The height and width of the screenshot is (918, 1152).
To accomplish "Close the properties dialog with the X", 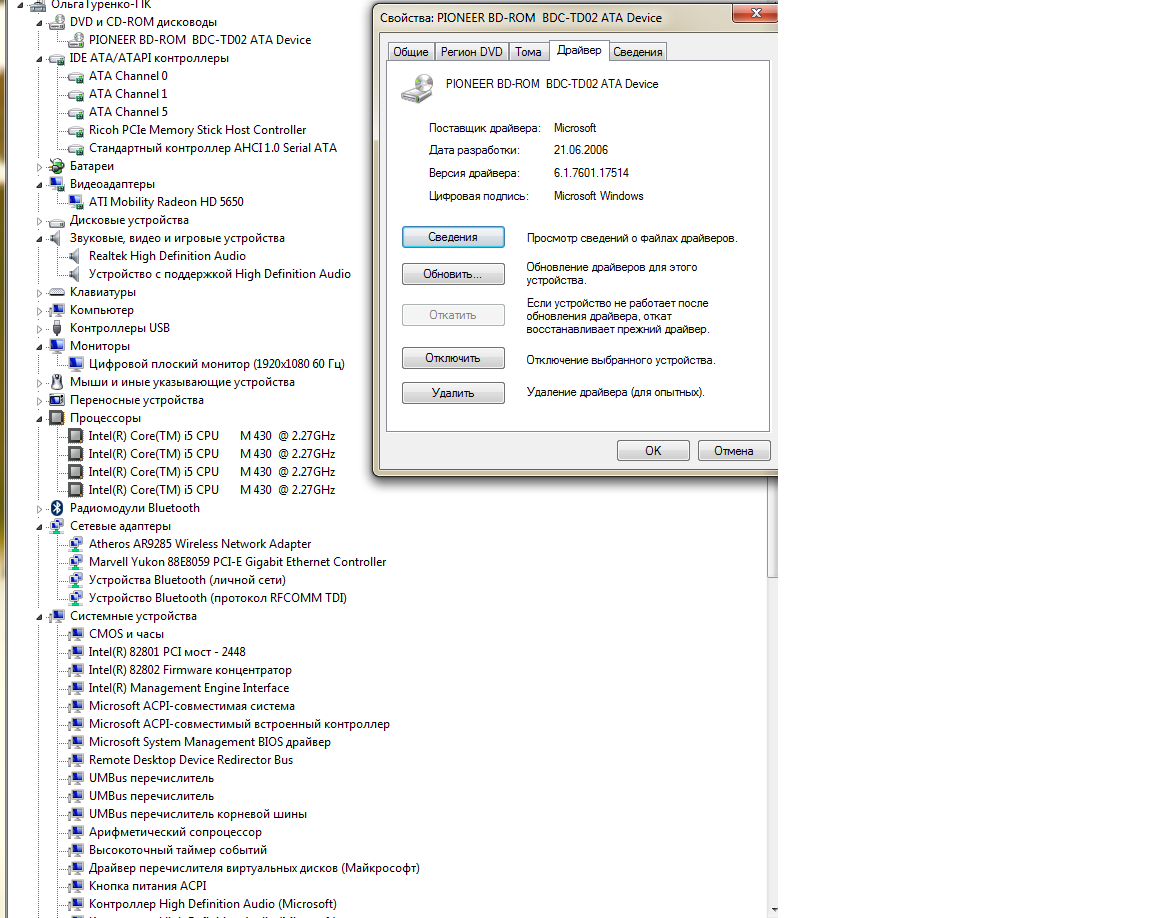I will tap(756, 13).
